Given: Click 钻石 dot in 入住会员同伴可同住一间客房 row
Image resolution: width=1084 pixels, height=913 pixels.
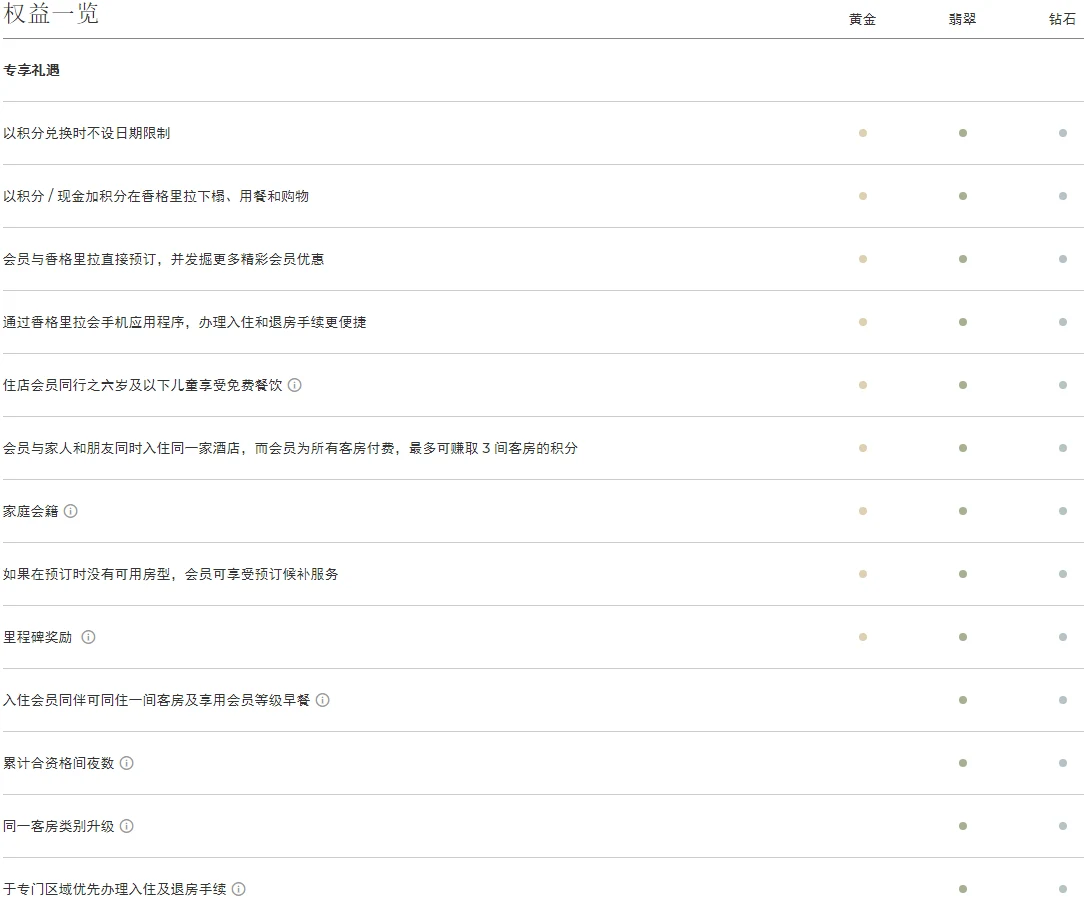Looking at the screenshot, I should (1063, 700).
